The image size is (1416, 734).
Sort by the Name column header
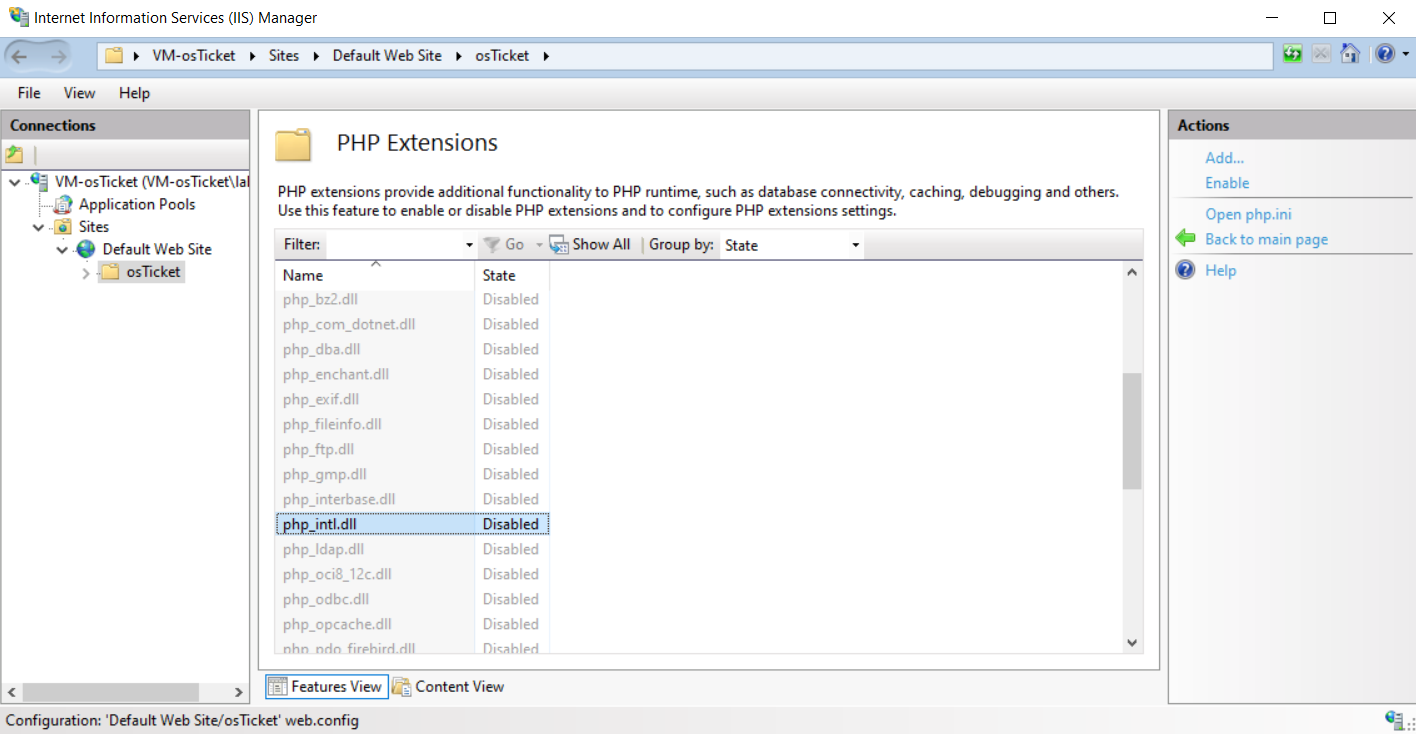(x=375, y=275)
